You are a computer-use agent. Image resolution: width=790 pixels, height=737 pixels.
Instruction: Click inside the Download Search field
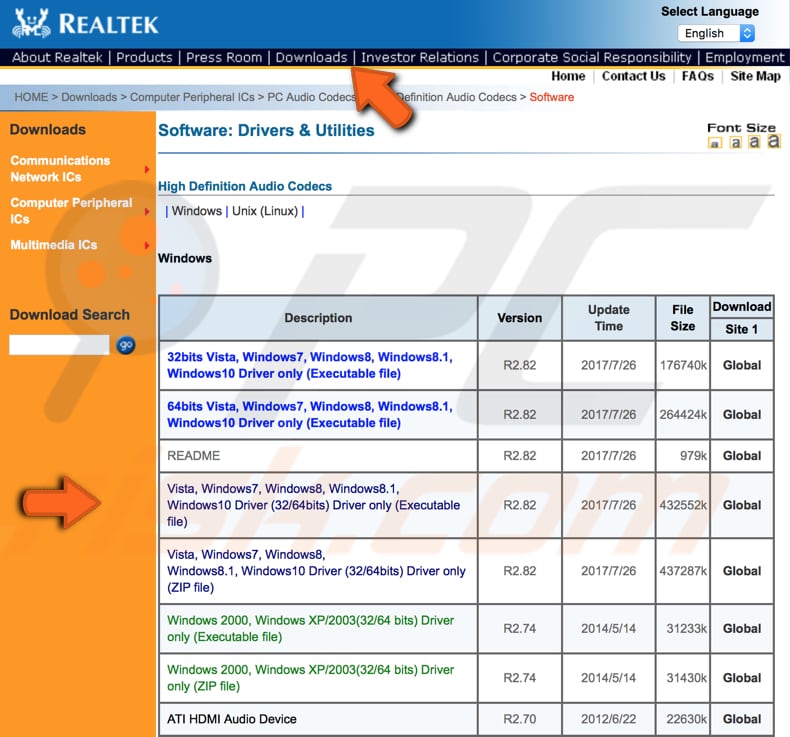(59, 345)
